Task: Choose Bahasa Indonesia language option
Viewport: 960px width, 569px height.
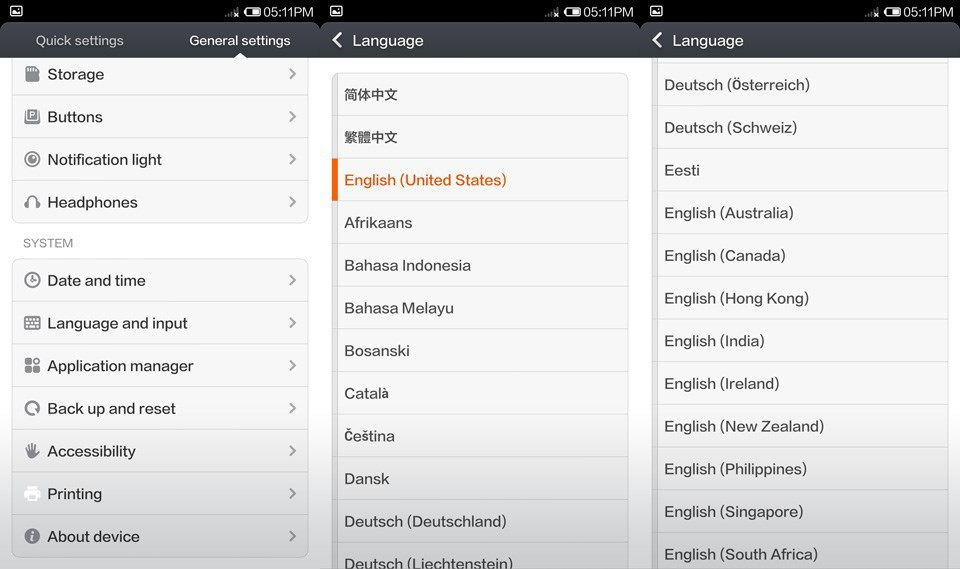Action: [407, 265]
